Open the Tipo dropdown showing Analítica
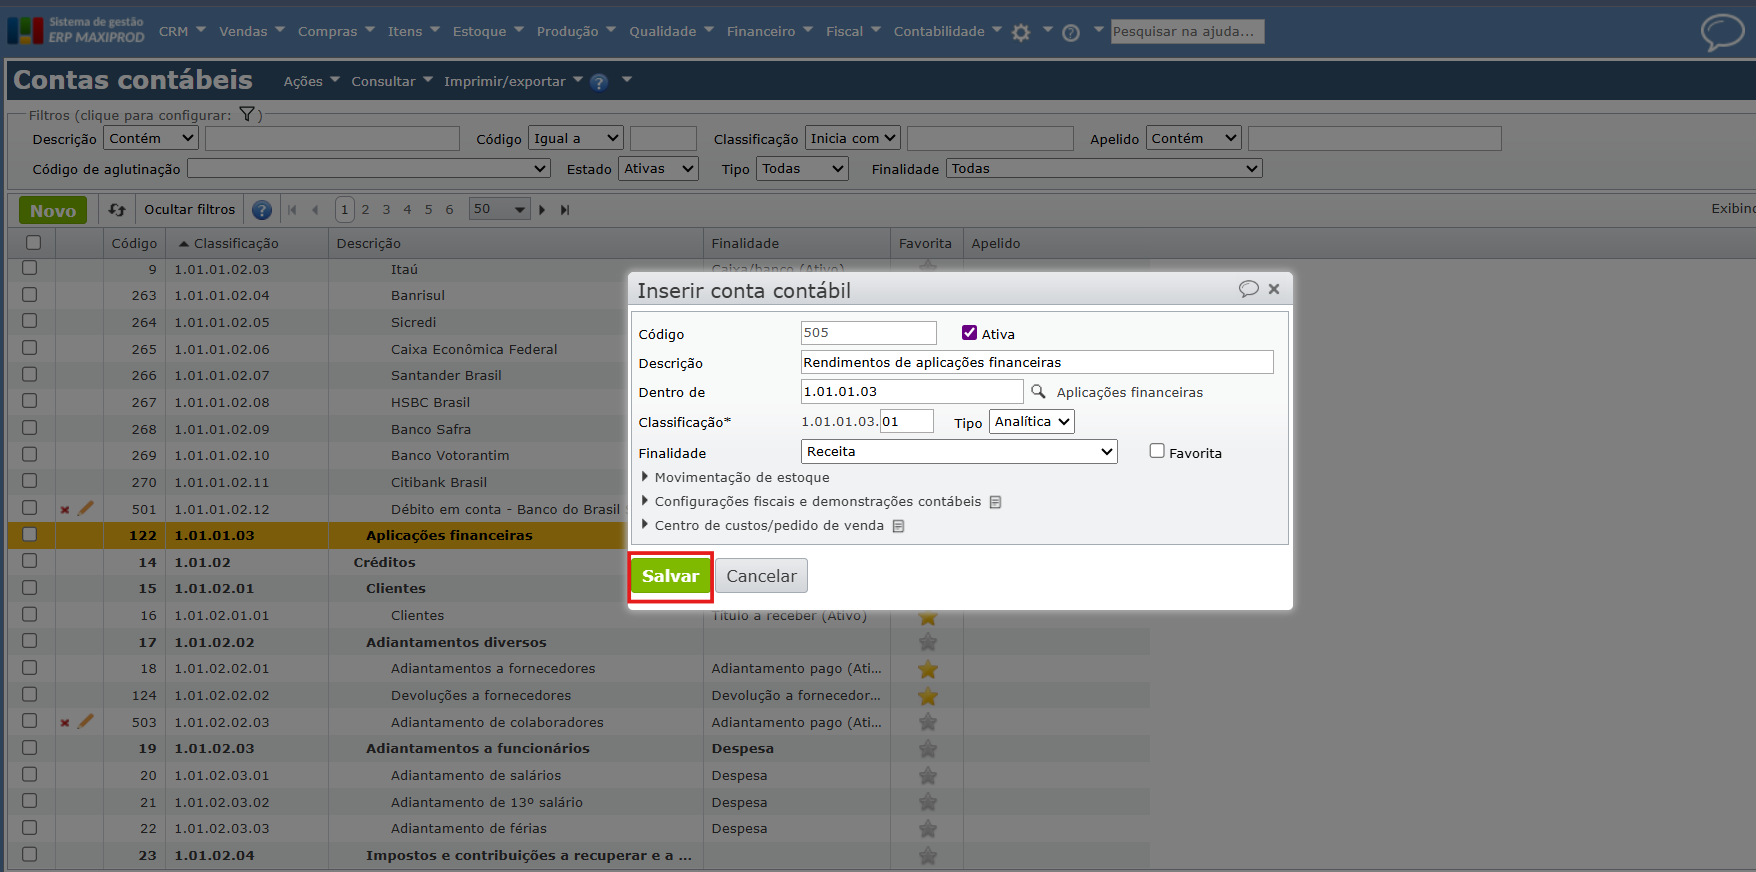The image size is (1756, 872). click(1031, 422)
